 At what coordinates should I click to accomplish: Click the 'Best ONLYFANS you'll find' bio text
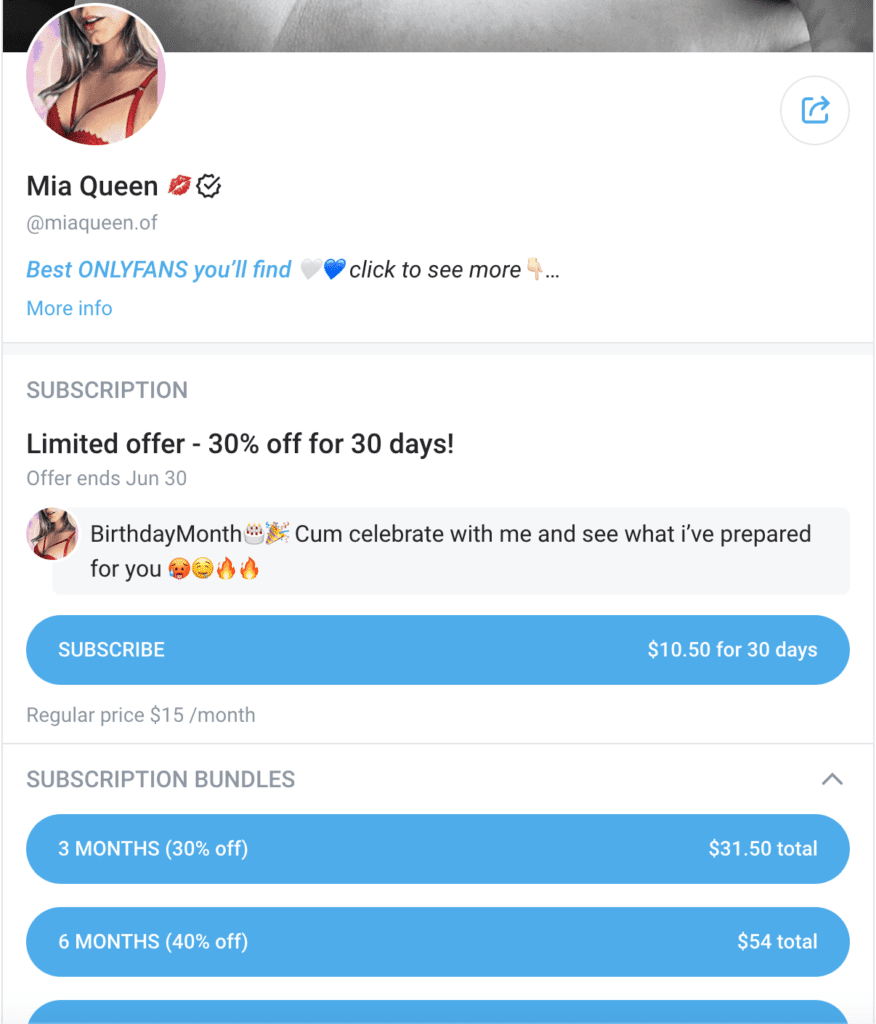coord(158,269)
